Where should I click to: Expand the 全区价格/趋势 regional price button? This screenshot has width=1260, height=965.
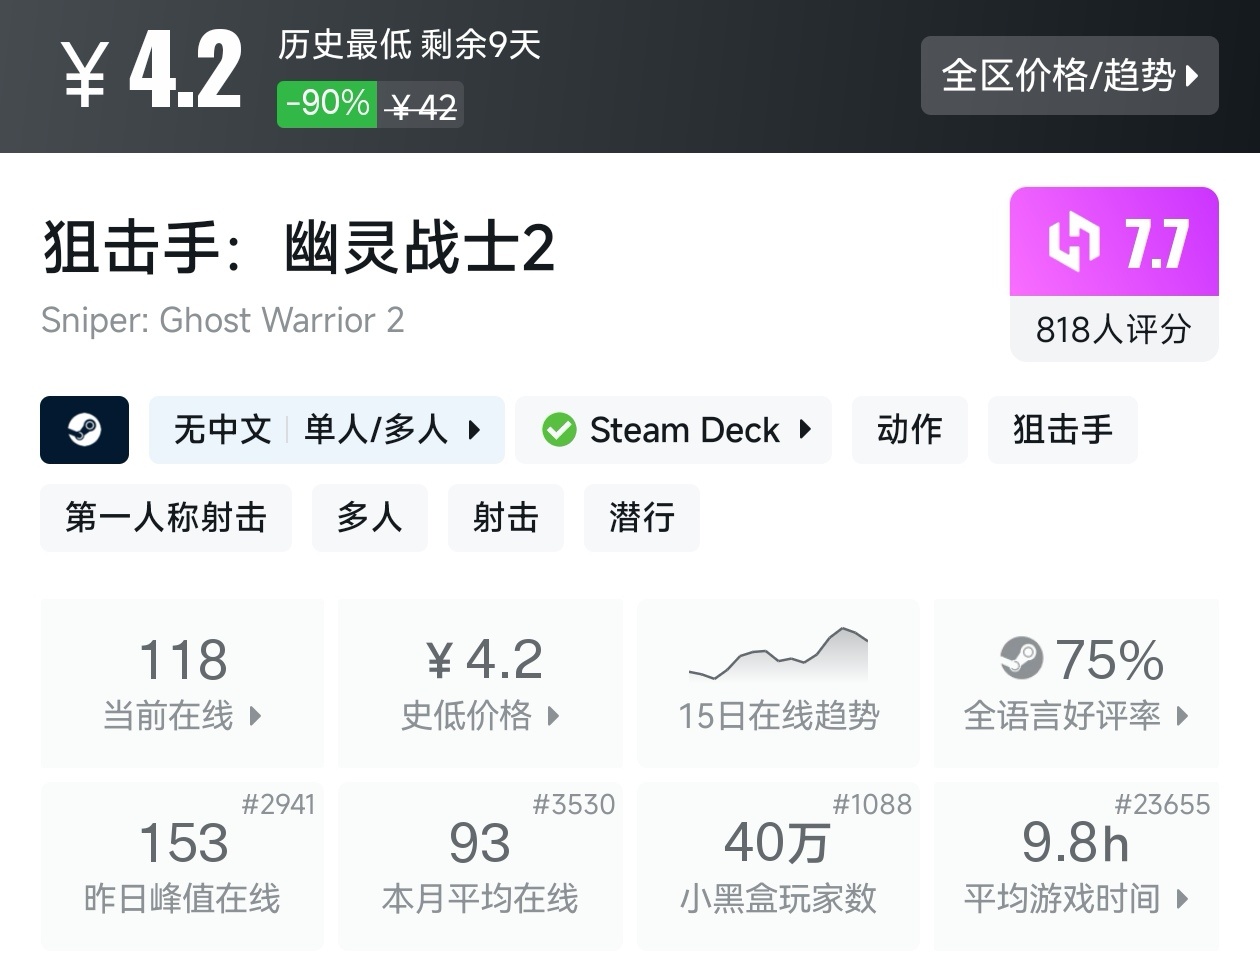[1069, 75]
